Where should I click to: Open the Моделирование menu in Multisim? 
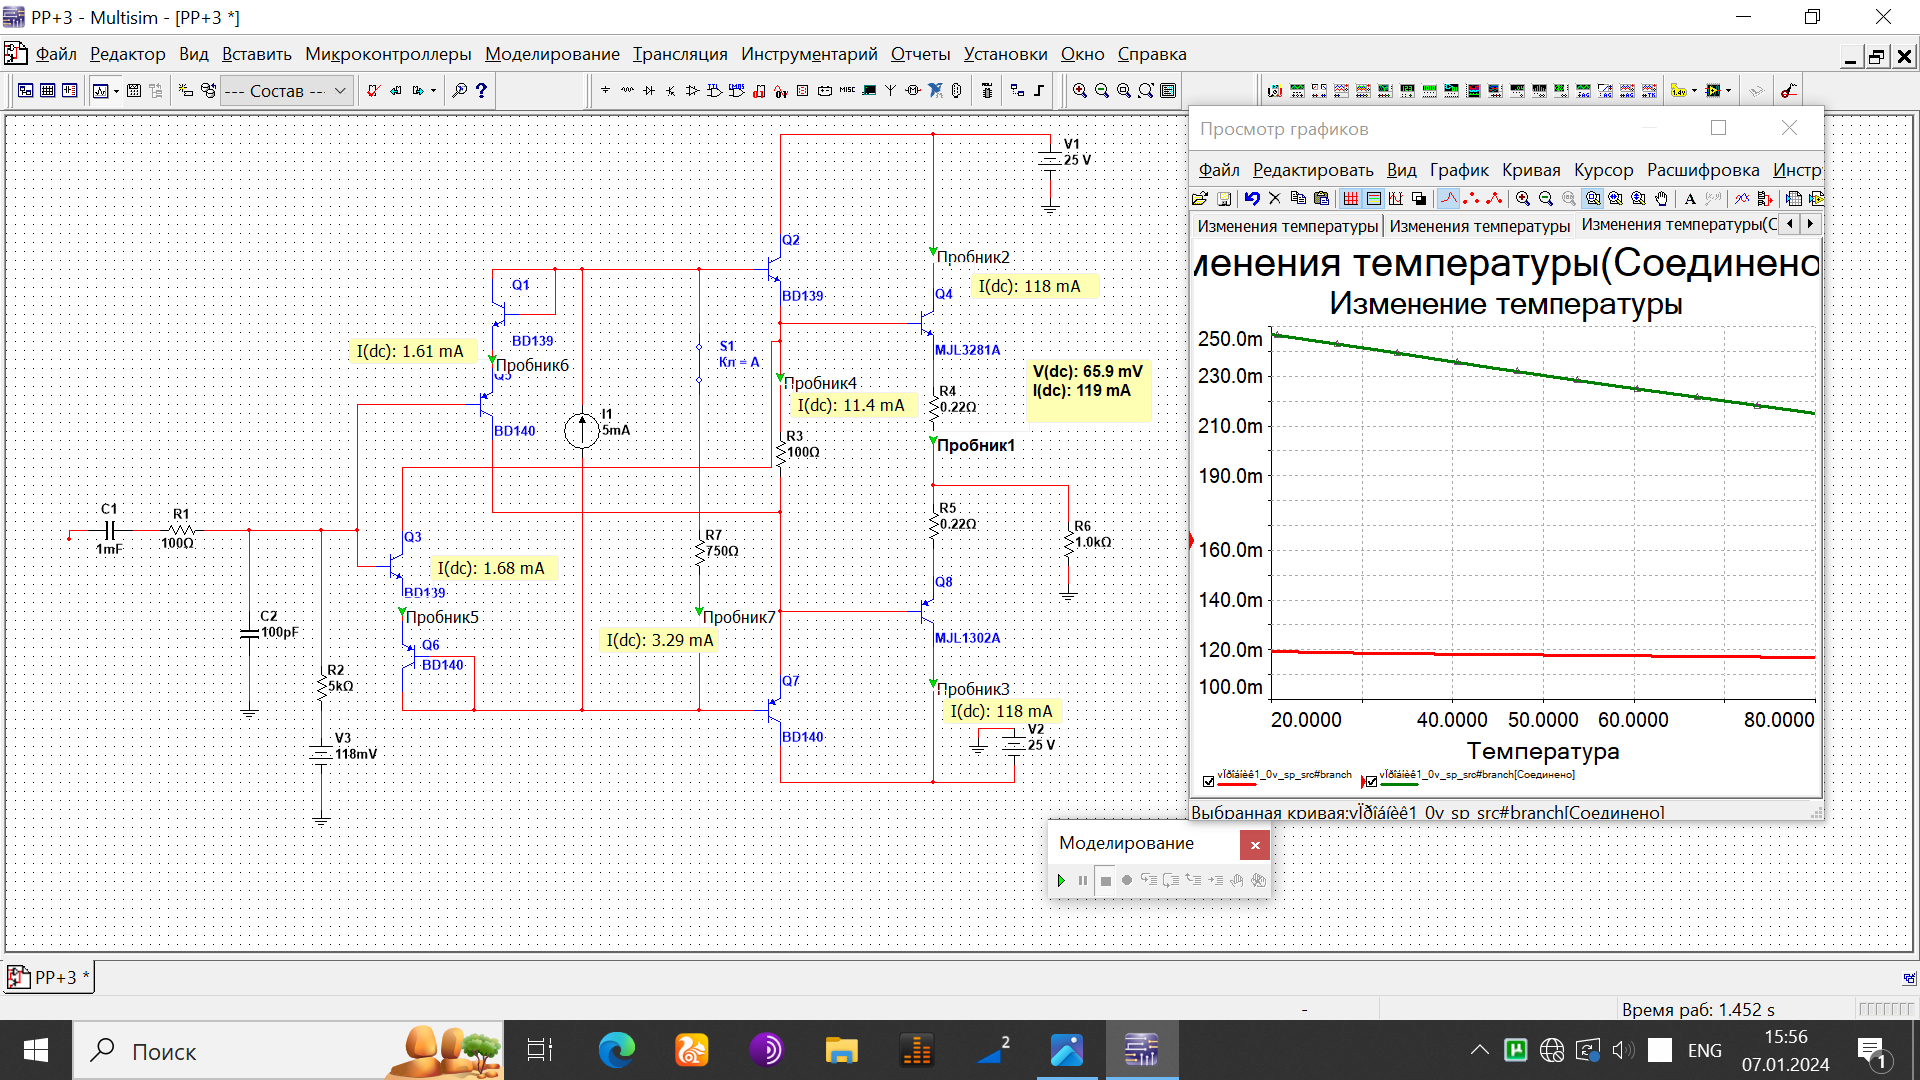tap(552, 54)
